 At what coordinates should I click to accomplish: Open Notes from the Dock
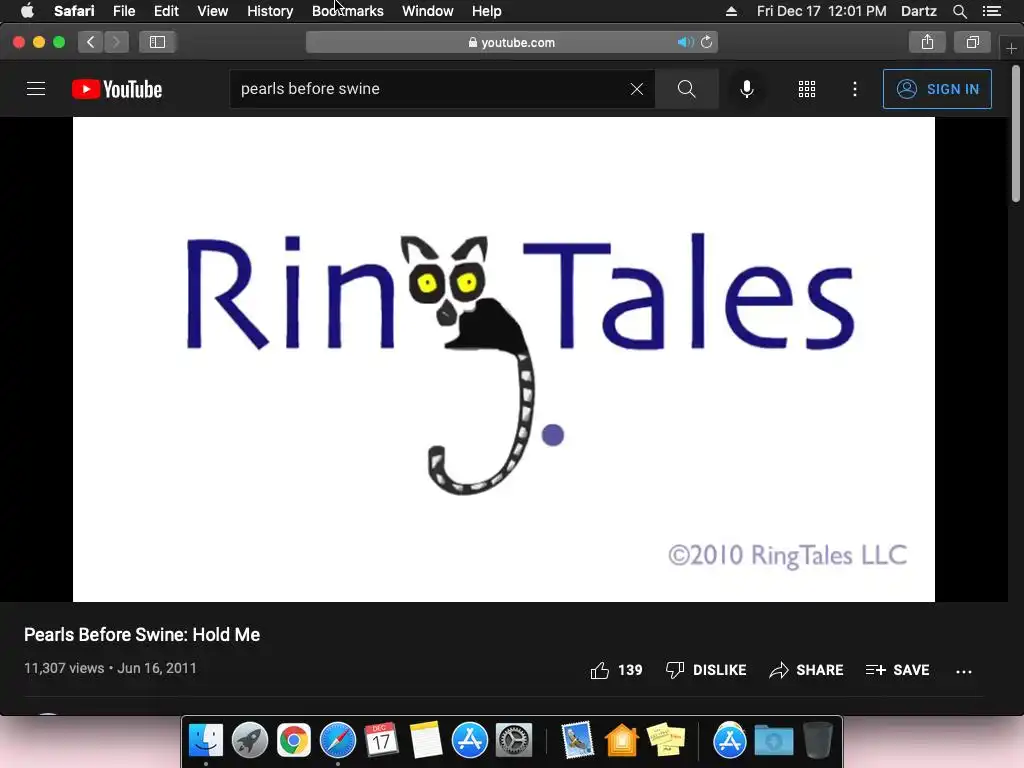pyautogui.click(x=426, y=741)
